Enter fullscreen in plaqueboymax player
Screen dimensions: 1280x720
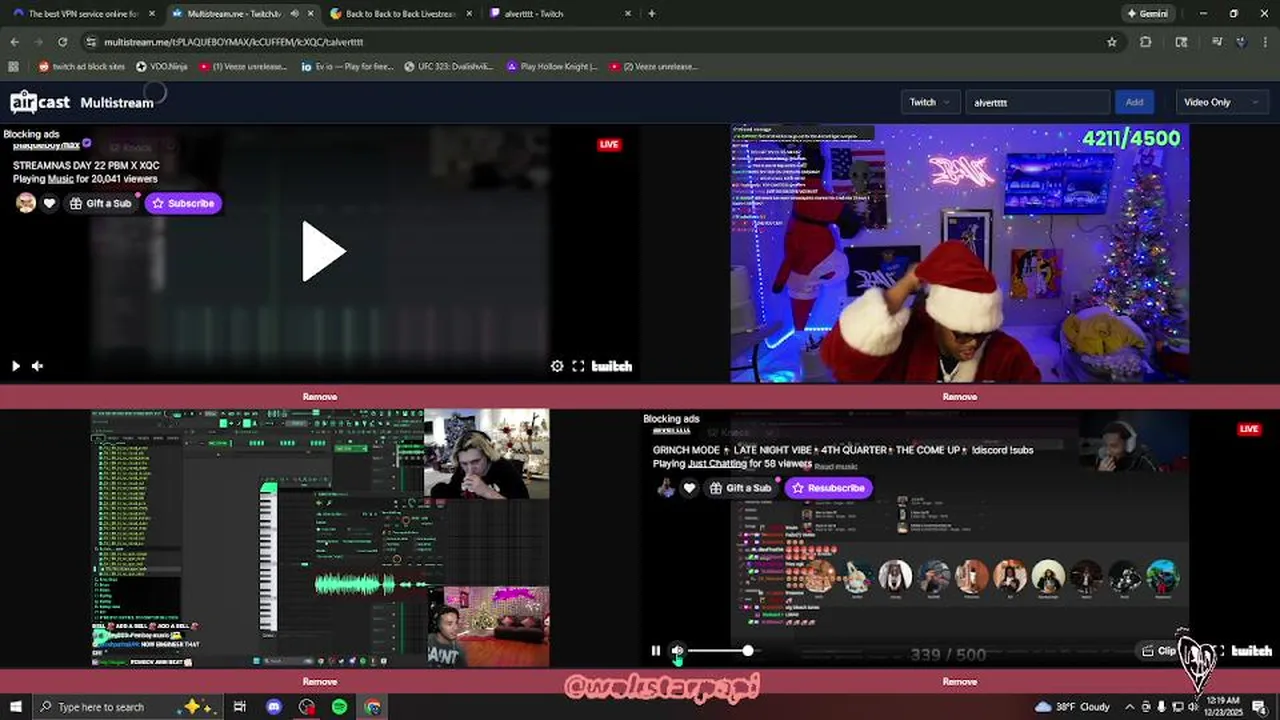[578, 366]
